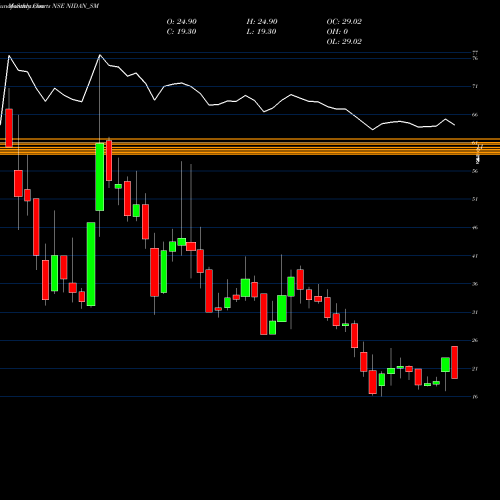Click the 21 price axis label
Screen dimensions: 500x500
[x=475, y=369]
